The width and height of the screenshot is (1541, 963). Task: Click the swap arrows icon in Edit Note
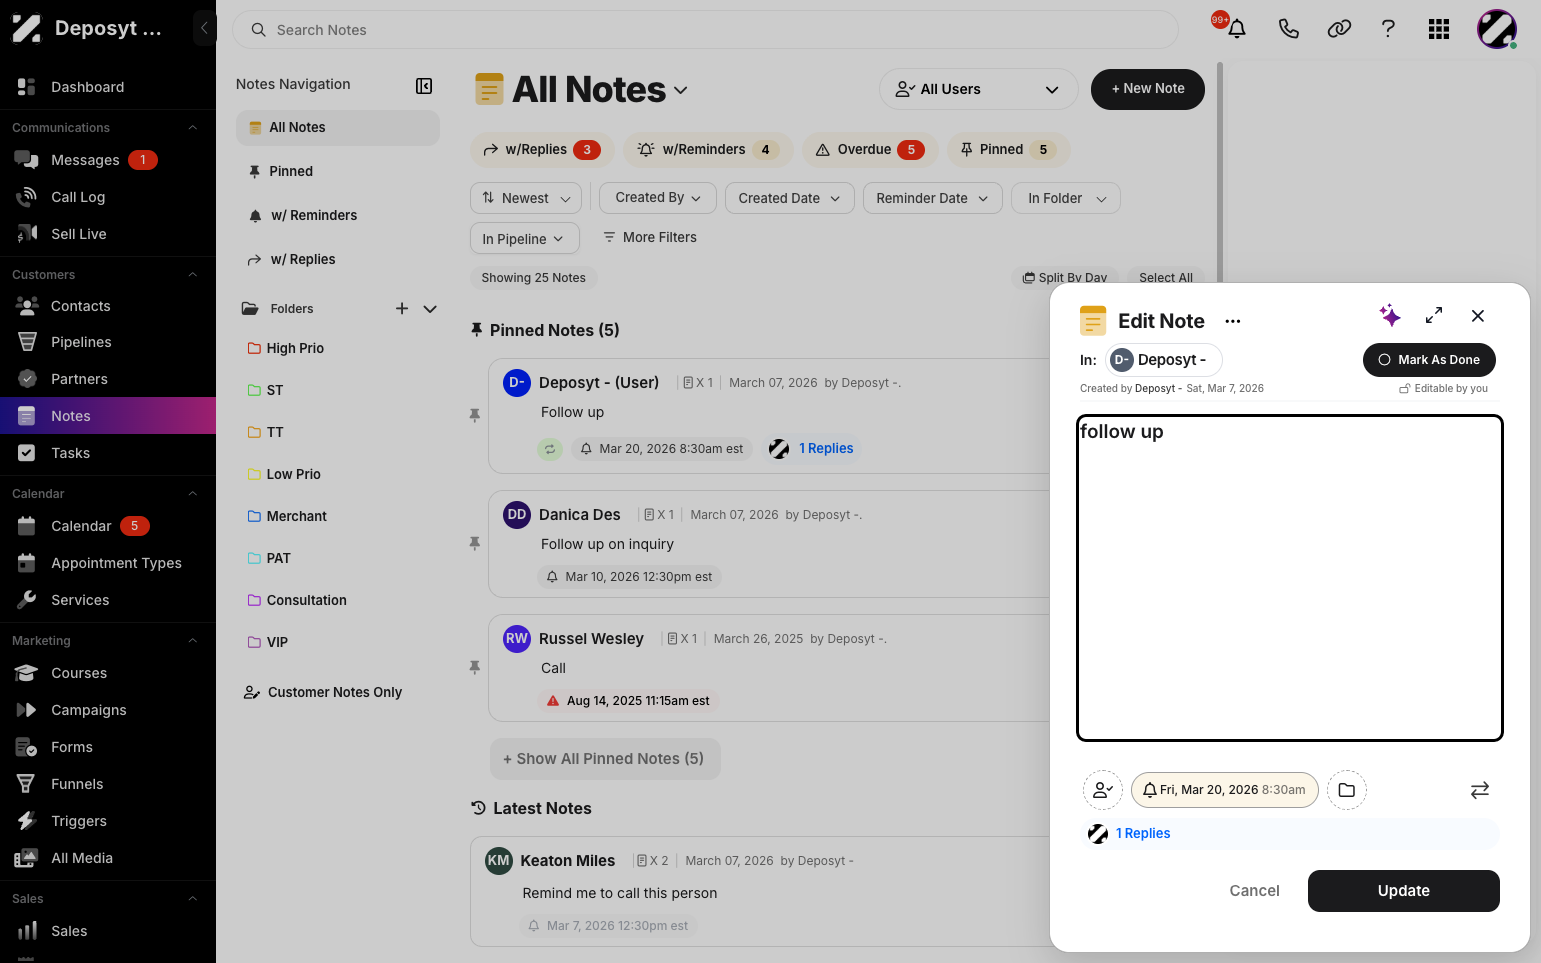pyautogui.click(x=1480, y=790)
